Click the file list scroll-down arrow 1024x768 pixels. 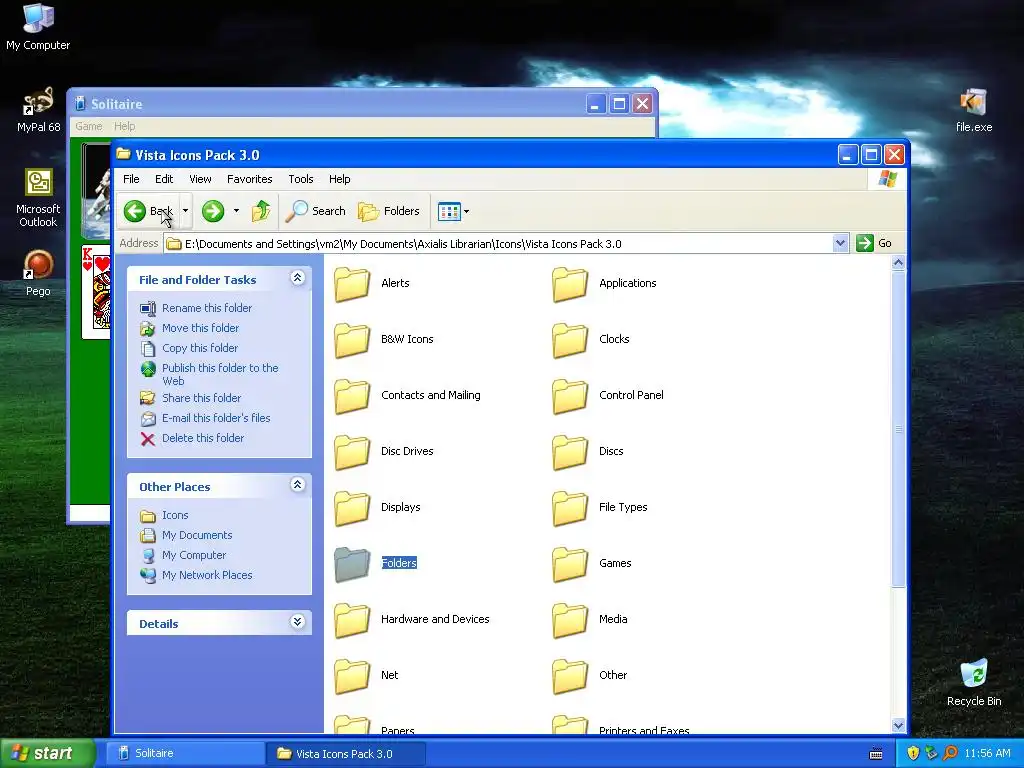pos(899,725)
